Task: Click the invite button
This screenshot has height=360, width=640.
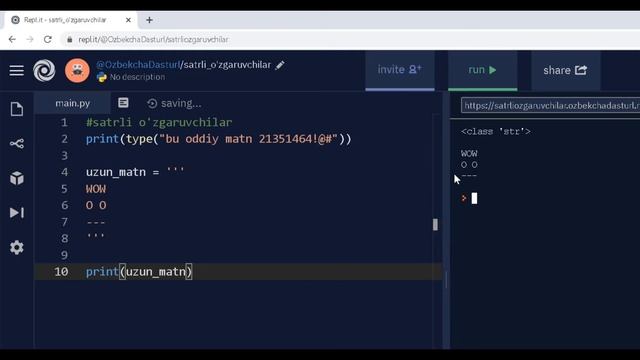Action: coord(400,70)
